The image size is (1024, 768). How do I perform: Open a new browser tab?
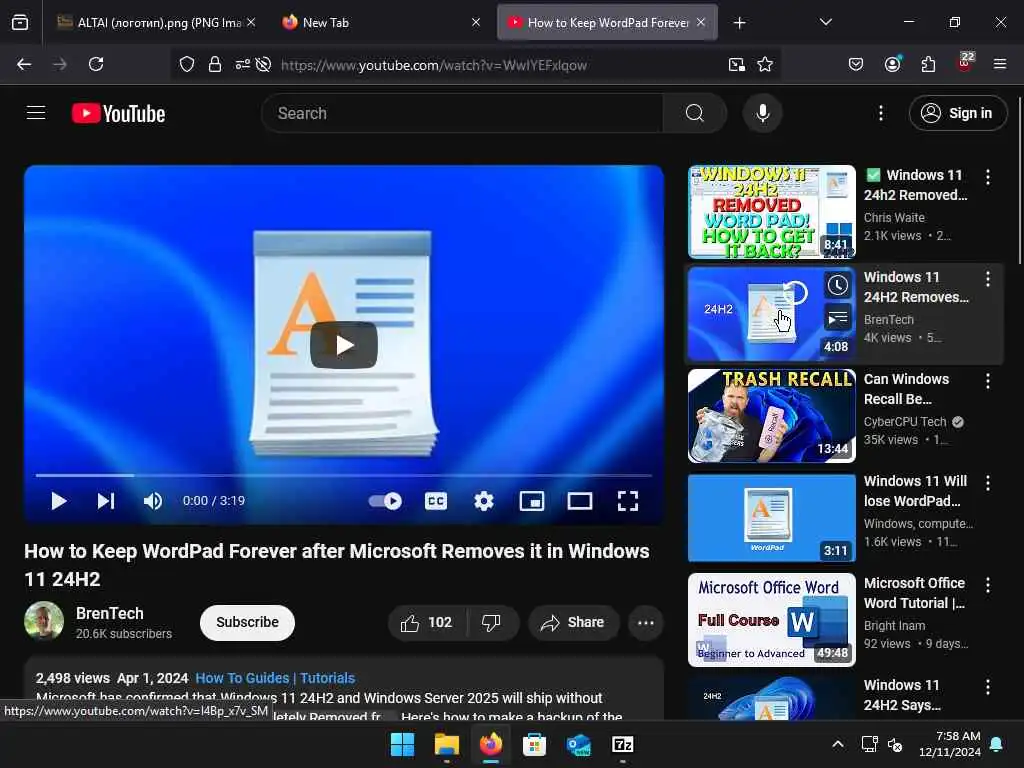(739, 23)
